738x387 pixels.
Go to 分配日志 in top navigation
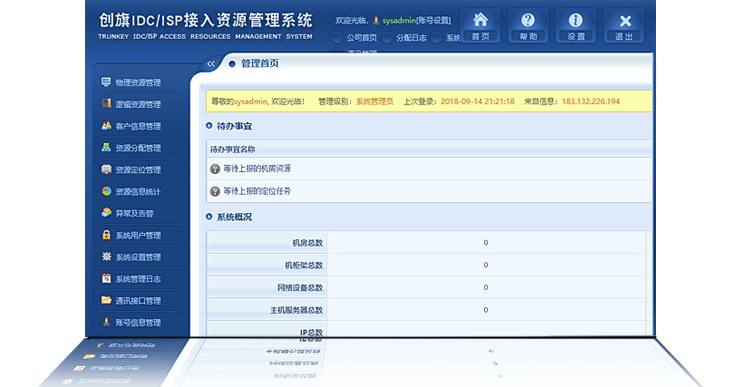[x=411, y=38]
